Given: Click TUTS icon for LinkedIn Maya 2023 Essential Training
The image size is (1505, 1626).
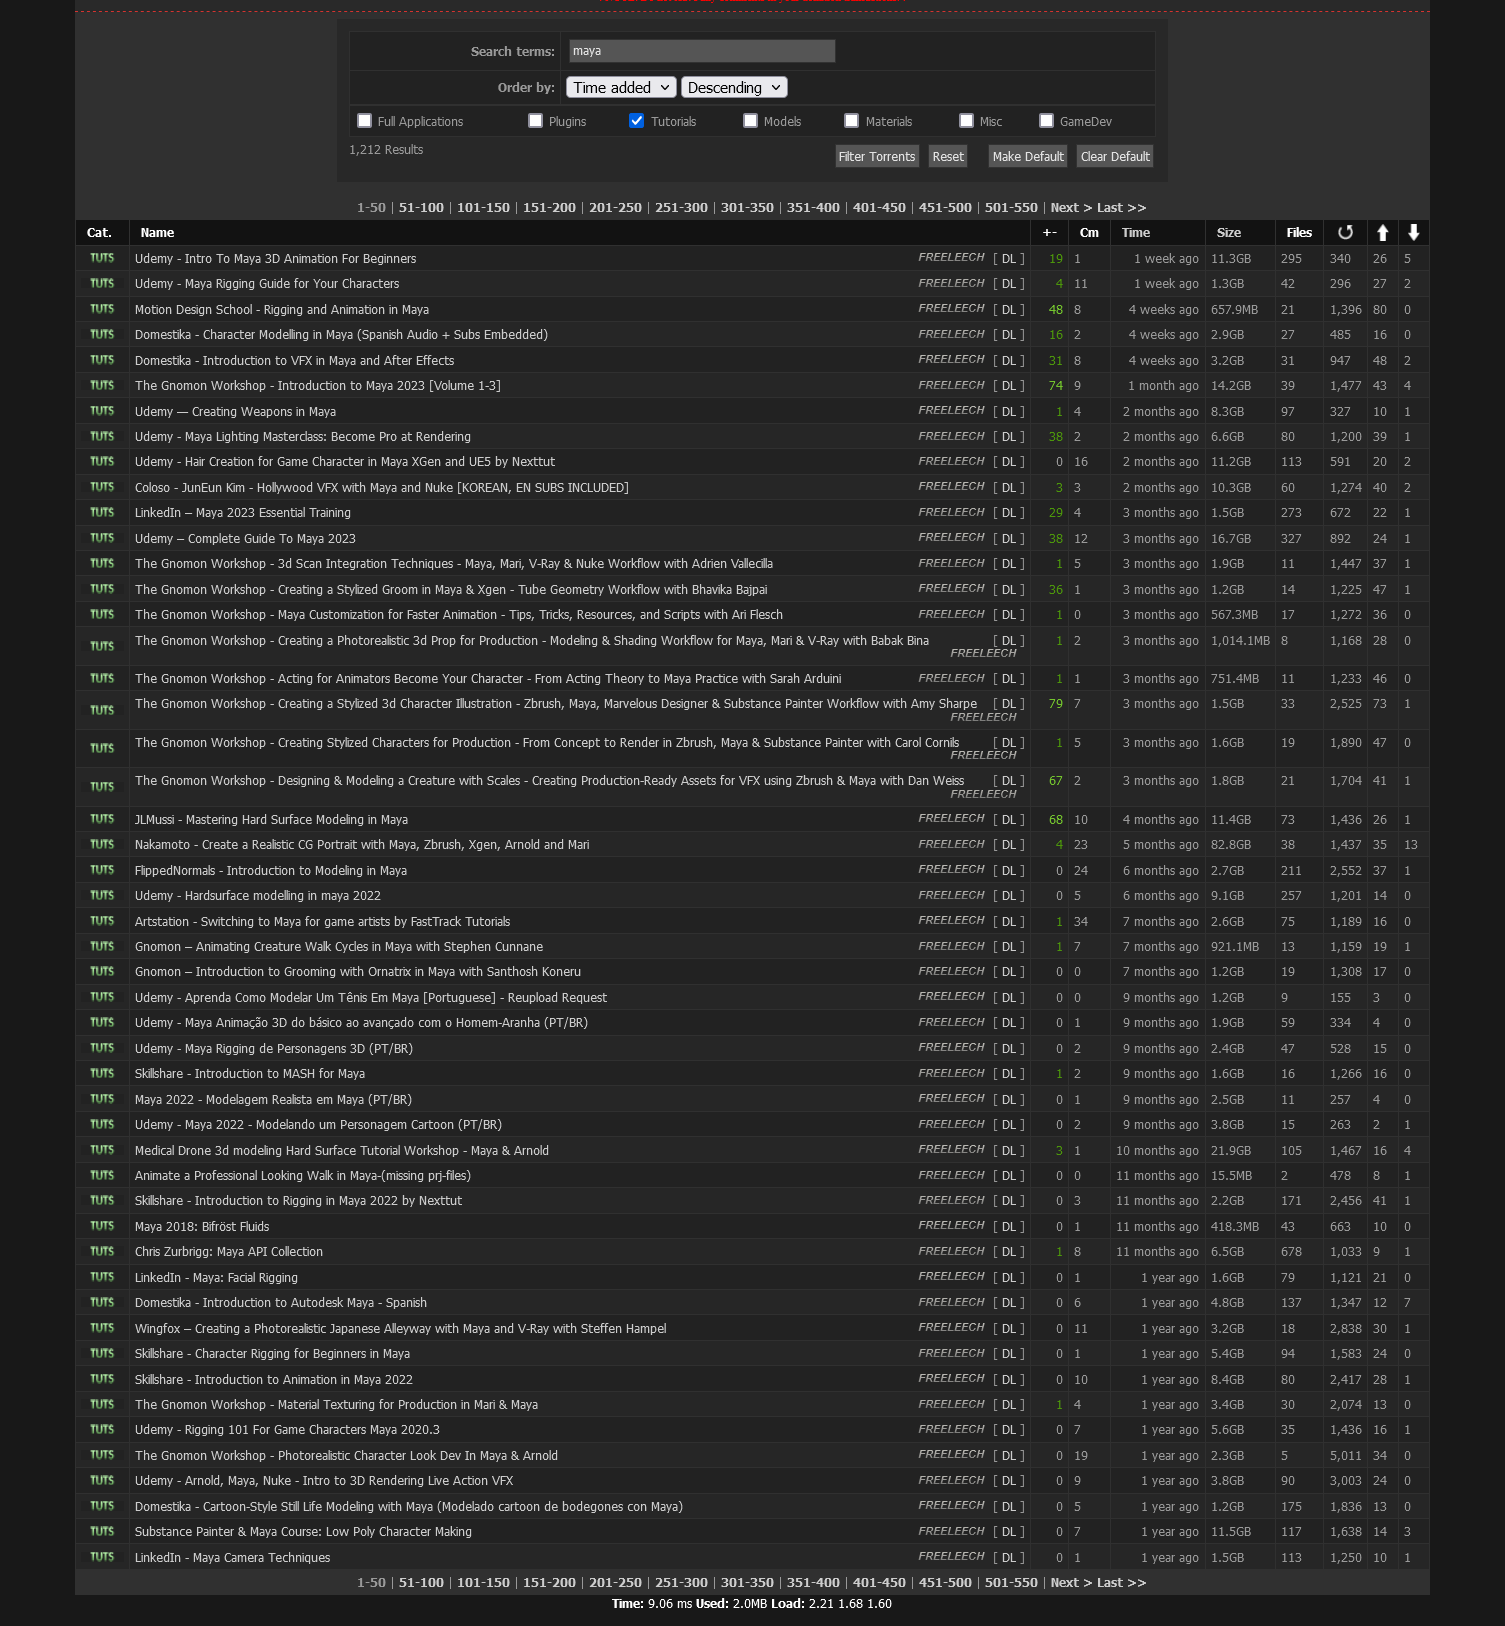Looking at the screenshot, I should 102,513.
